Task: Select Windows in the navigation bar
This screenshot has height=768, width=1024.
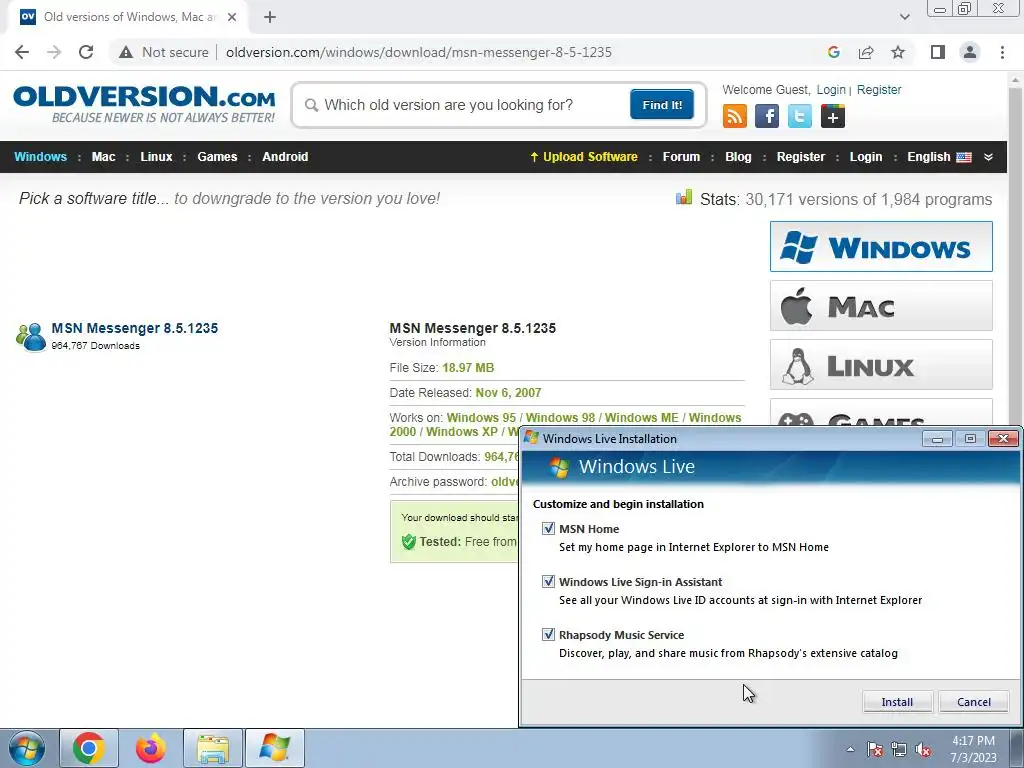Action: click(x=40, y=157)
